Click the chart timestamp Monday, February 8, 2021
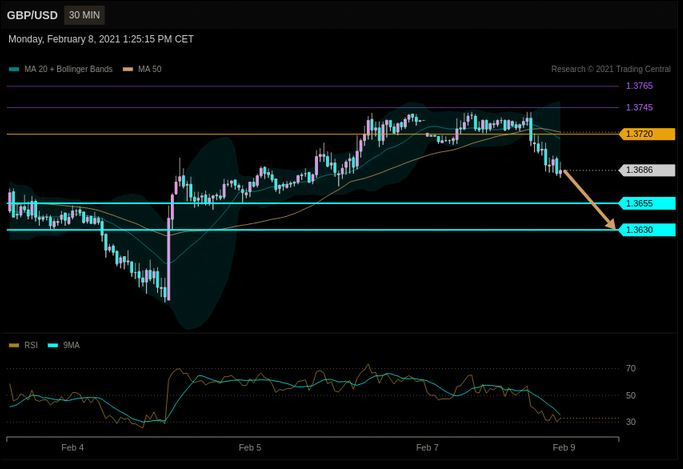The image size is (683, 469). click(101, 39)
